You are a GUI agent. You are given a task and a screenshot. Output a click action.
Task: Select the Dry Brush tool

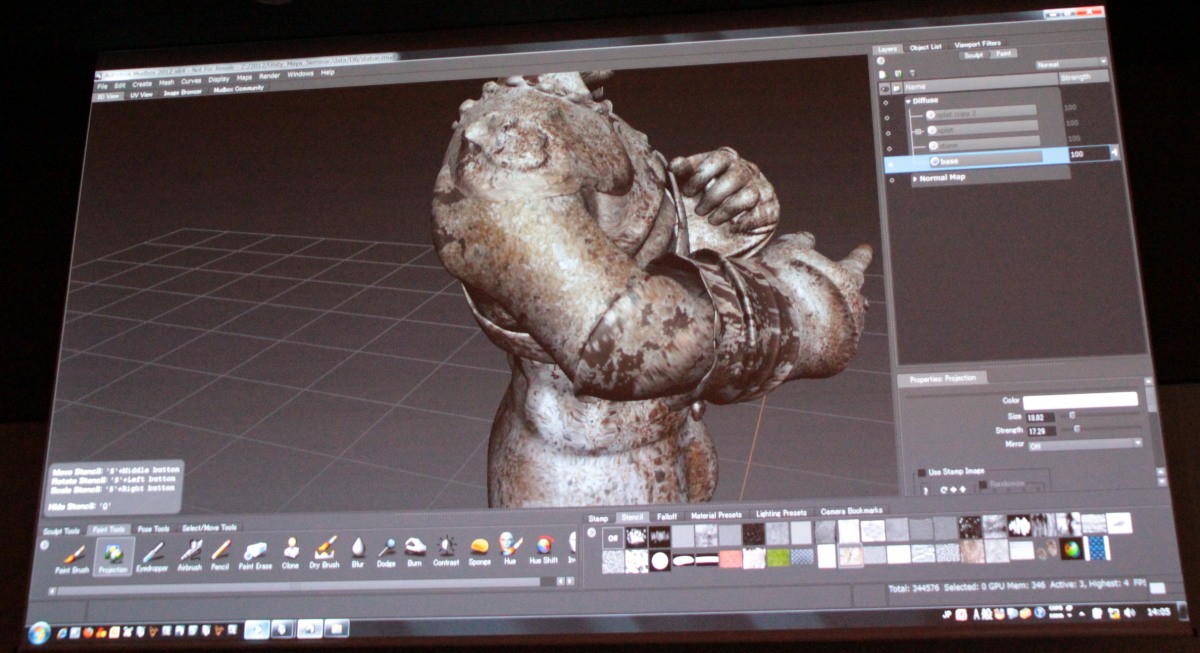pos(325,549)
